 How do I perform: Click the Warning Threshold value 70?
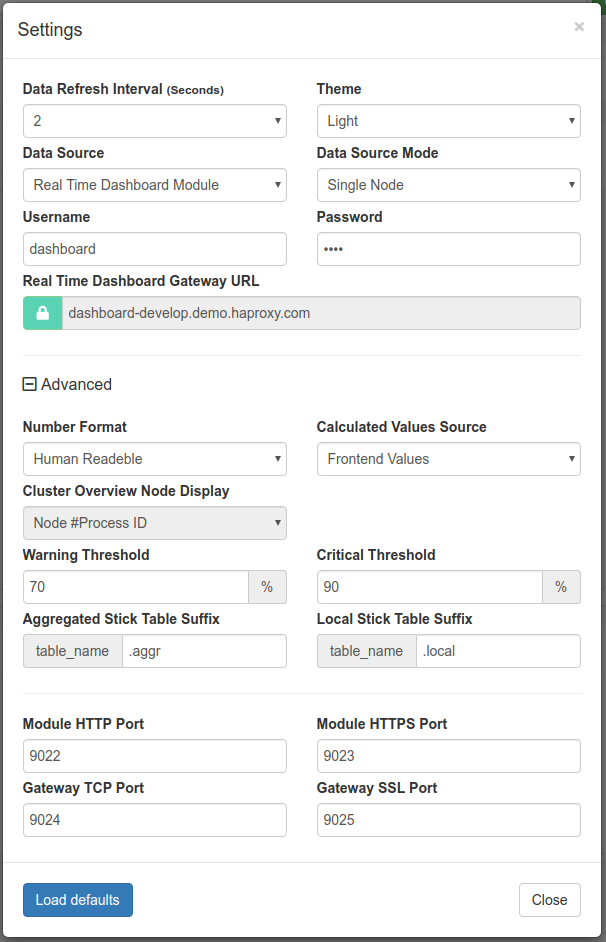[x=135, y=587]
